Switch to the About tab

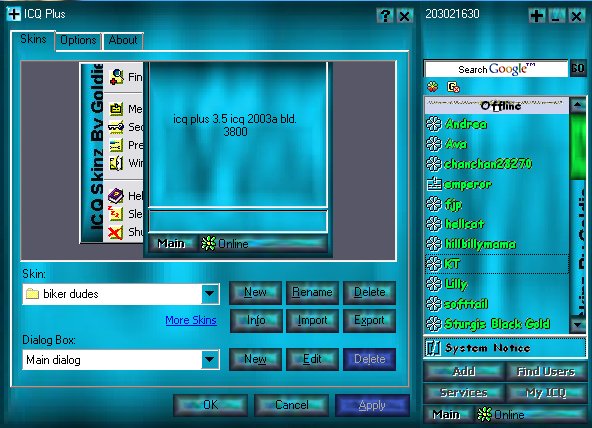[123, 40]
